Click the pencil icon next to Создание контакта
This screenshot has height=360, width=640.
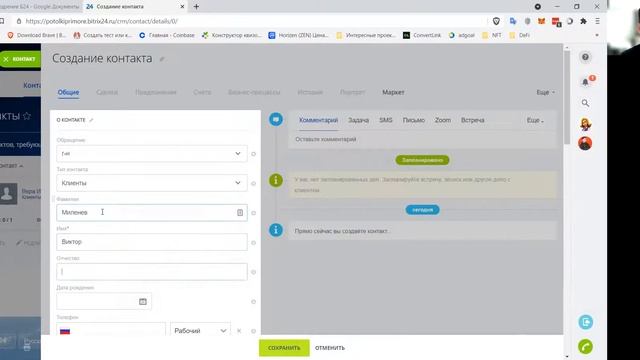coord(162,59)
